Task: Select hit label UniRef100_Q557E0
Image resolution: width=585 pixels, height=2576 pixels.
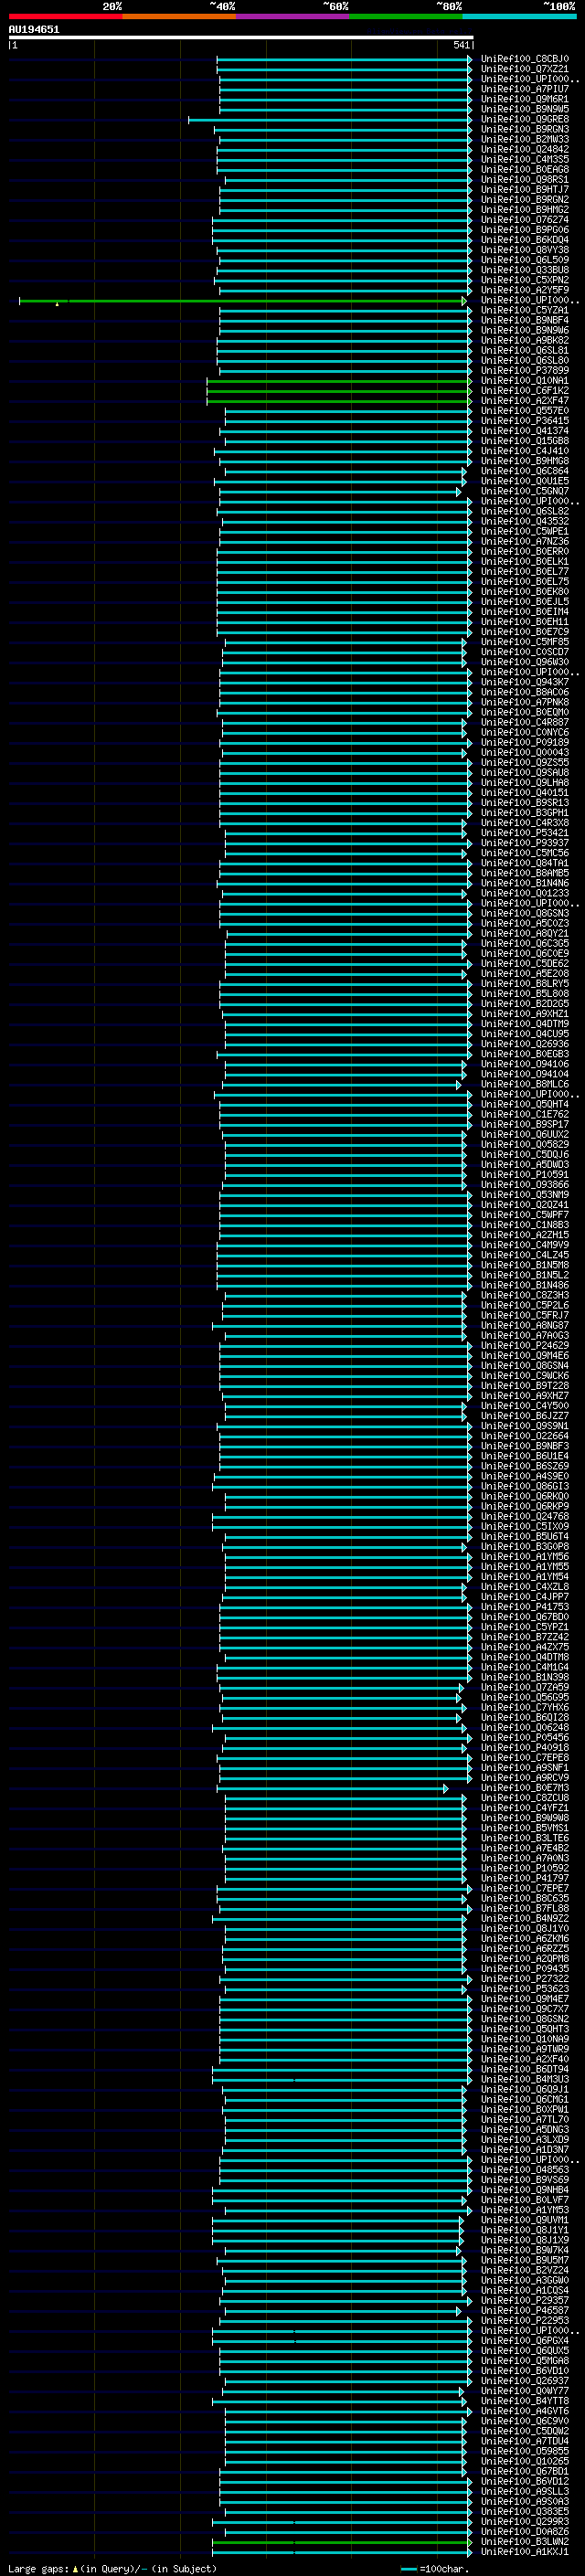Action: pos(524,410)
